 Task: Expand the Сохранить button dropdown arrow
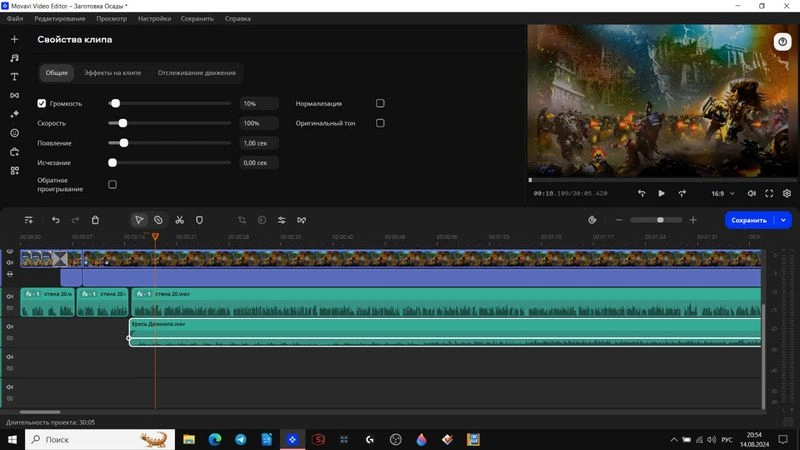[783, 220]
